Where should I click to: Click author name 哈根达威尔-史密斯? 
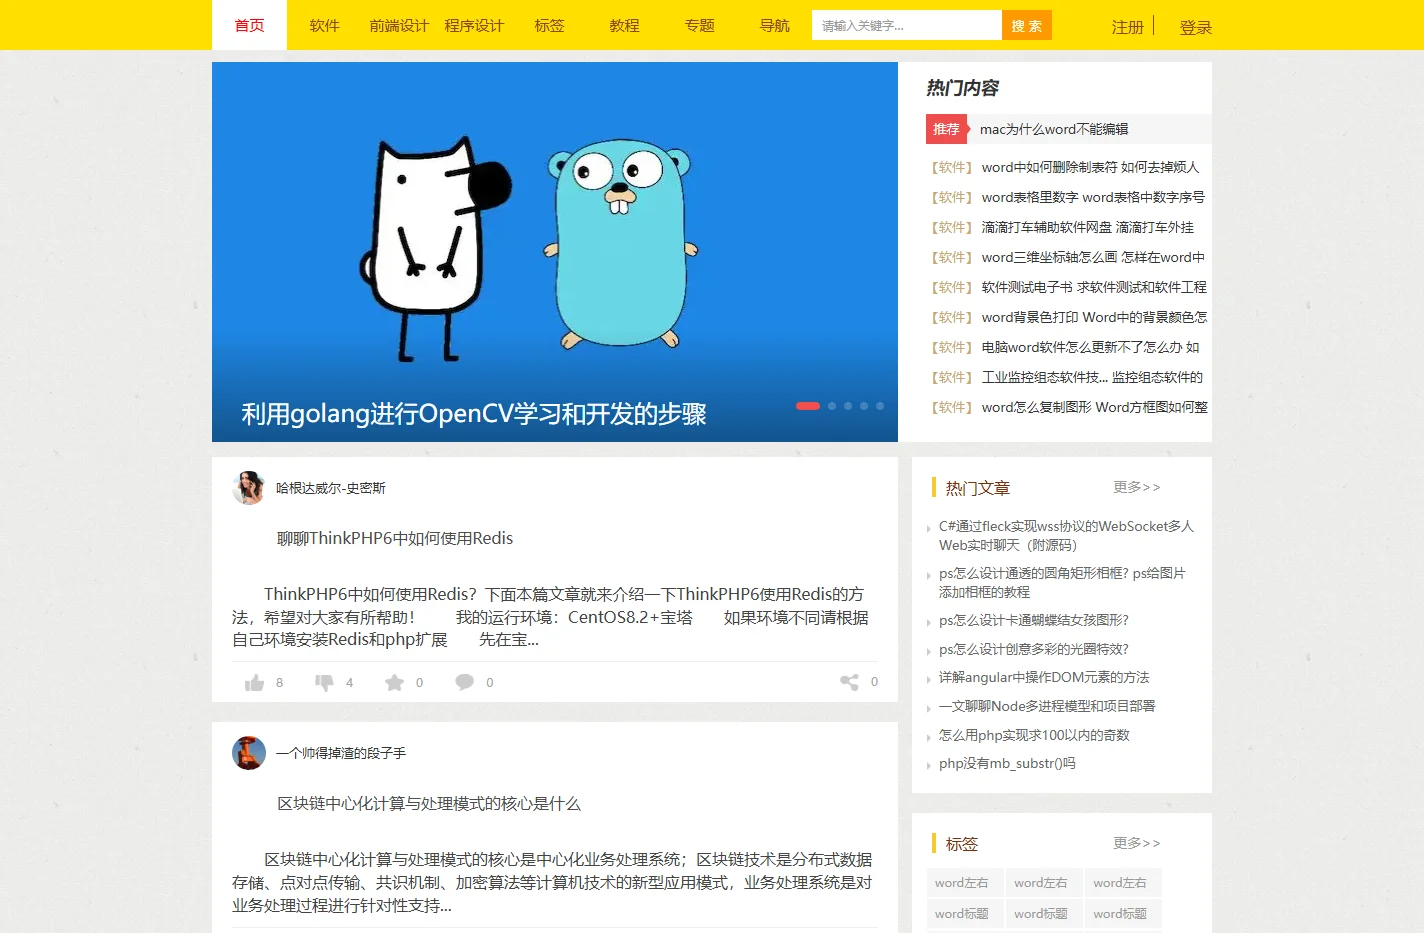point(331,488)
